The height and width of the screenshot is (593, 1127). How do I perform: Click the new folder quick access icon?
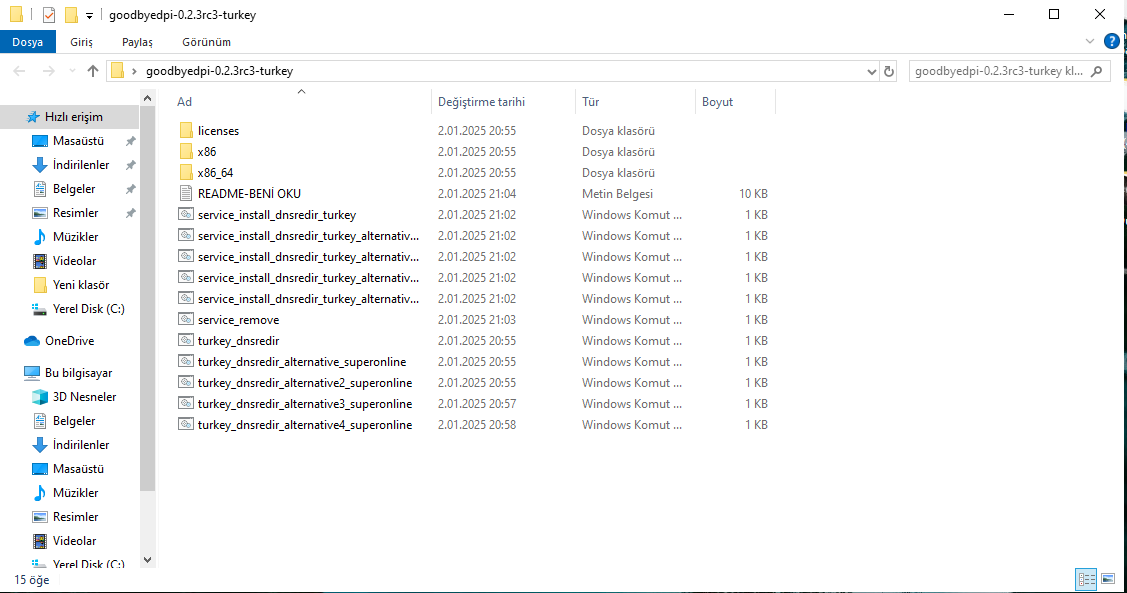point(70,14)
